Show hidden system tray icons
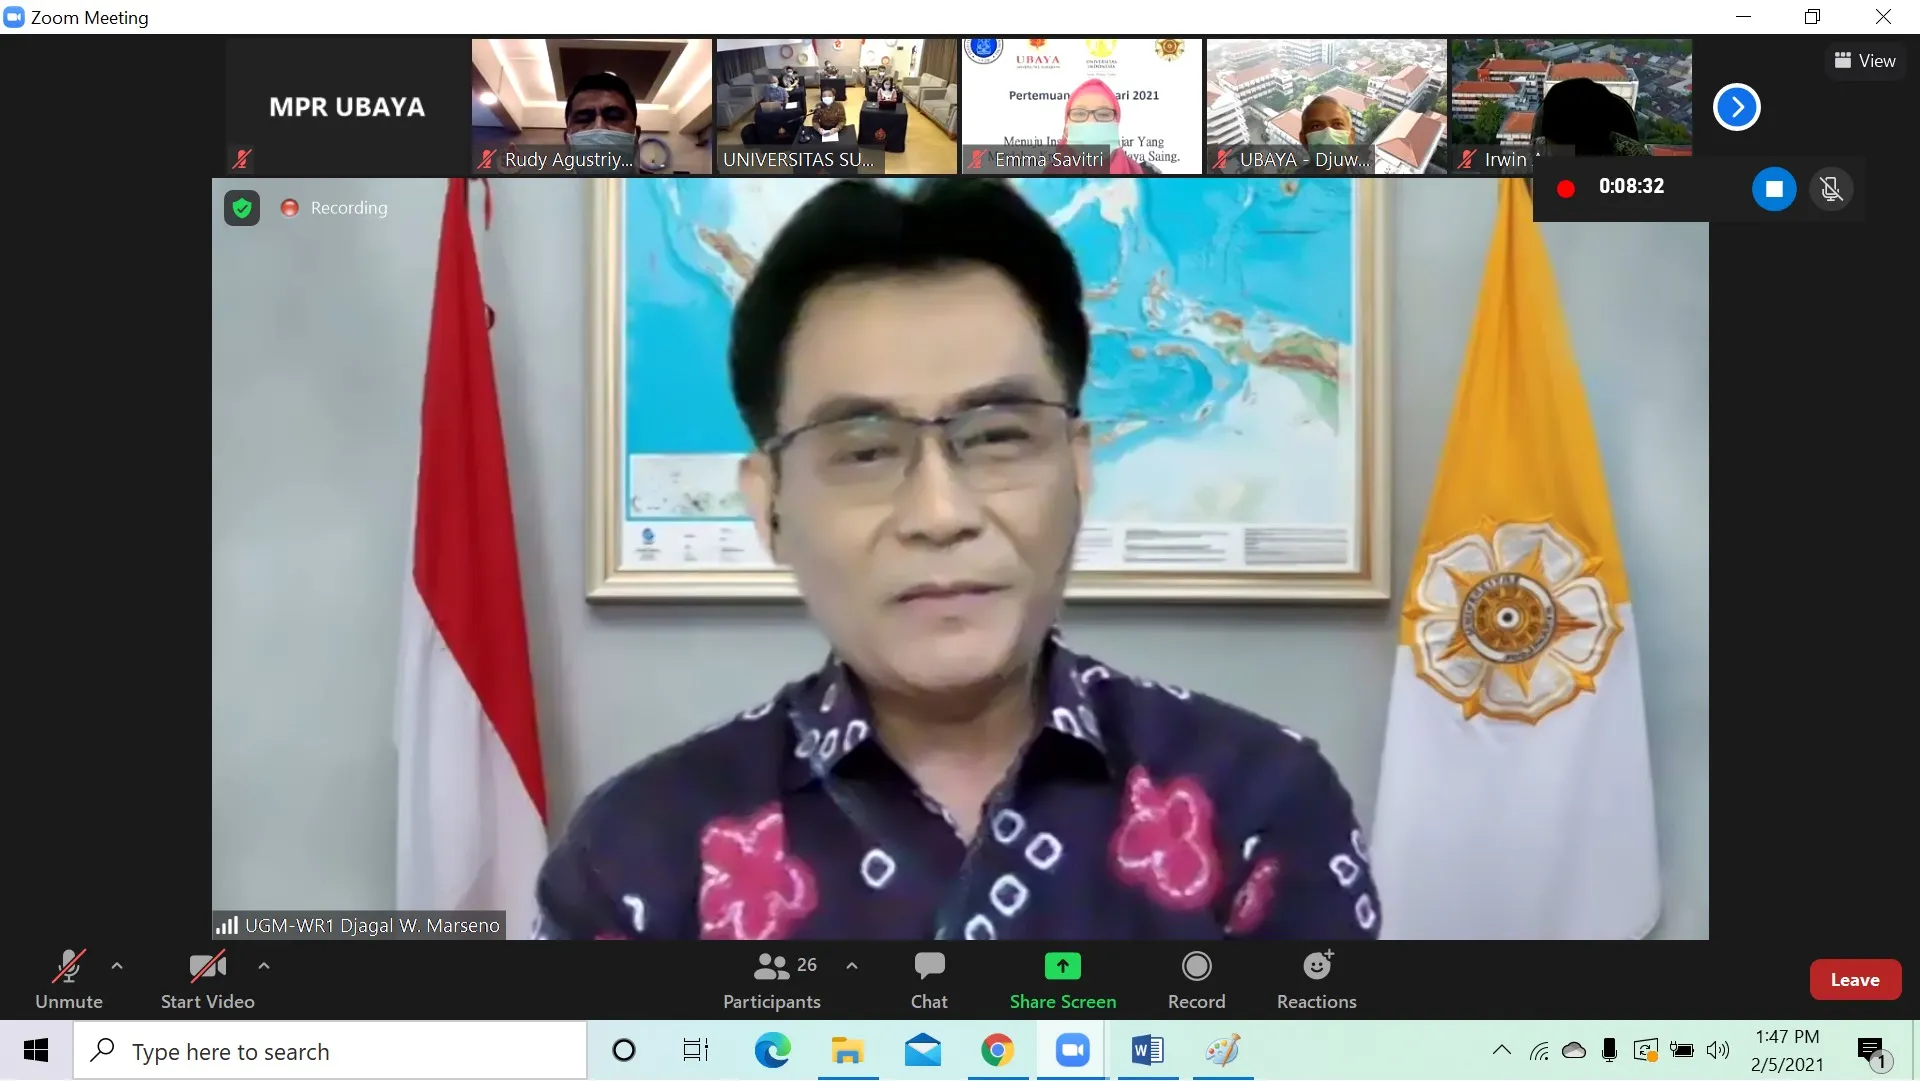The height and width of the screenshot is (1081, 1920). pos(1502,1050)
